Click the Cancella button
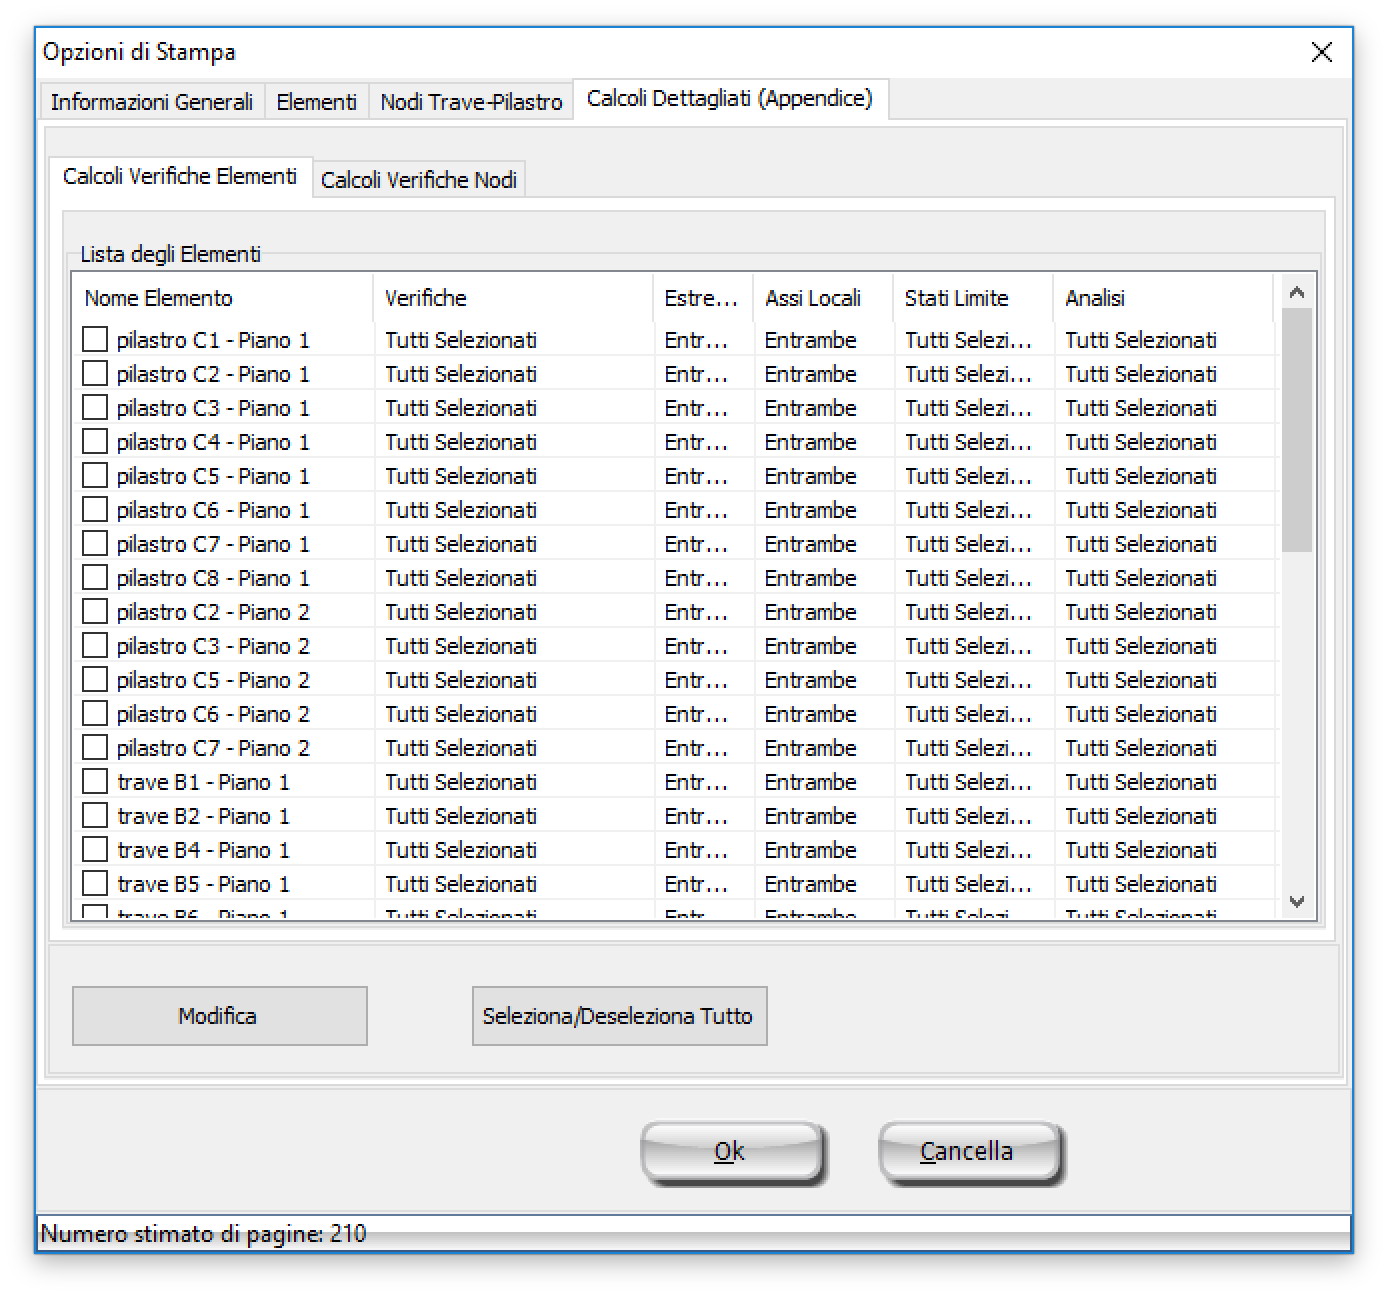The width and height of the screenshot is (1388, 1296). tap(967, 1152)
